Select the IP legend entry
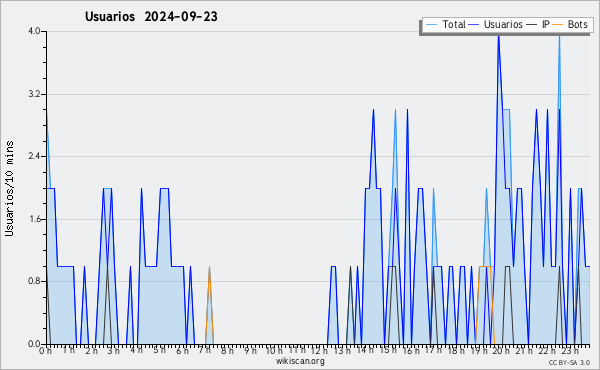Viewport: 600px width, 370px height. coord(538,24)
